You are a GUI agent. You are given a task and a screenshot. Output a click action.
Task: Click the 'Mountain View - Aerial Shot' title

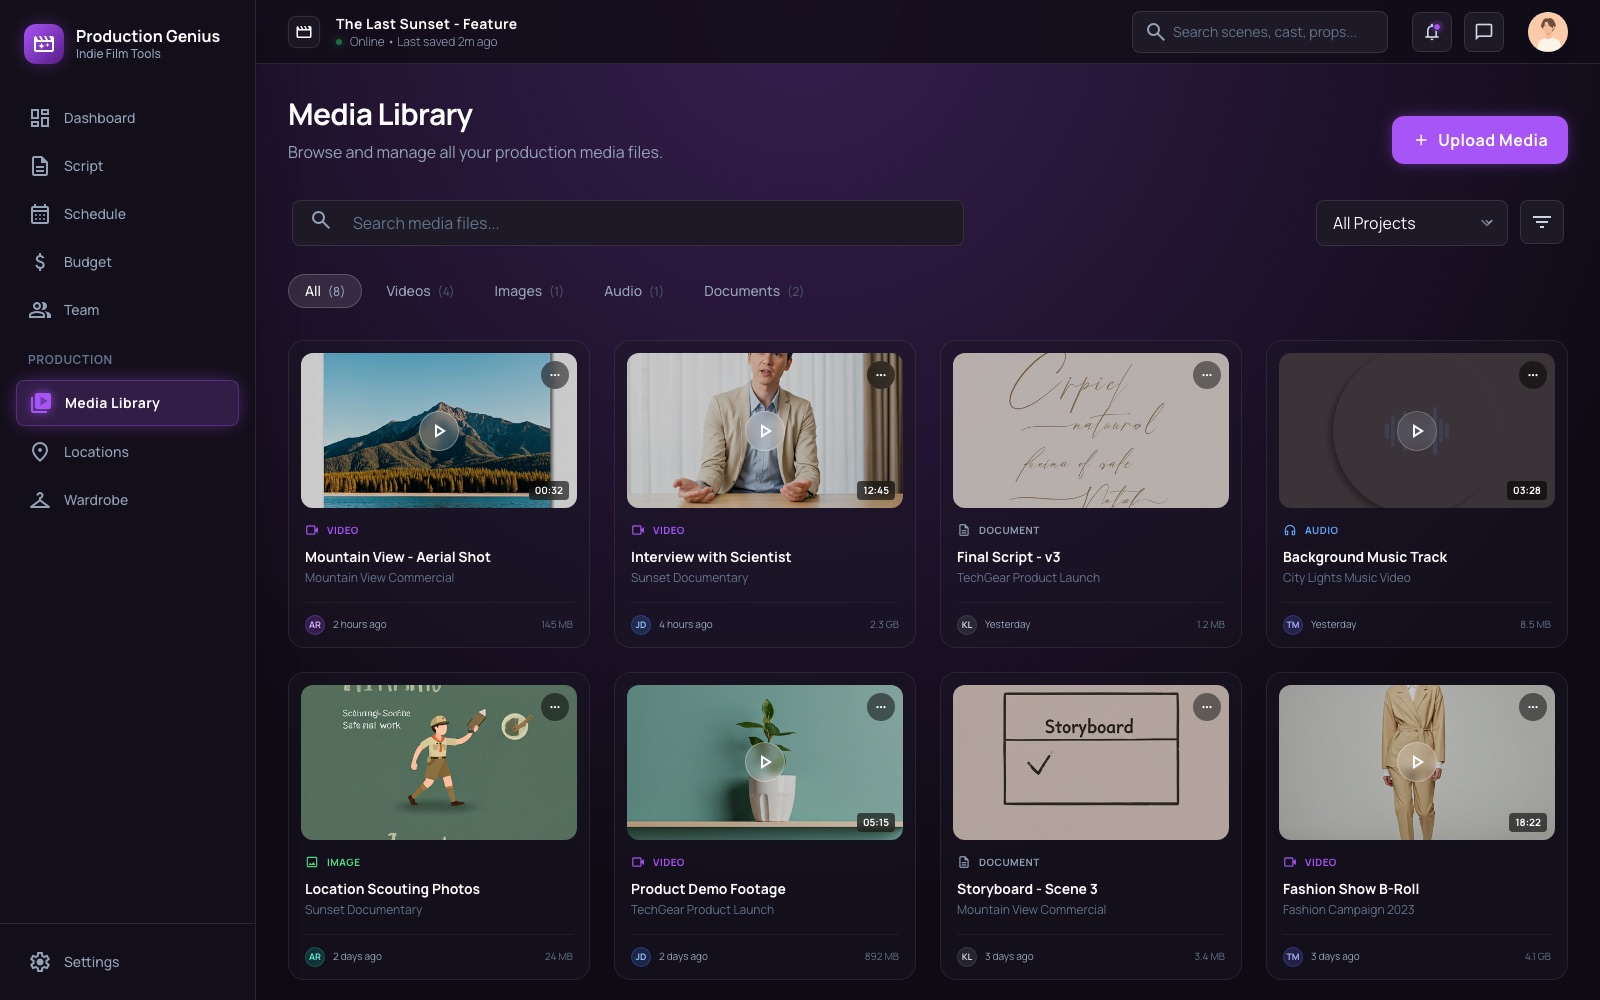(x=398, y=557)
